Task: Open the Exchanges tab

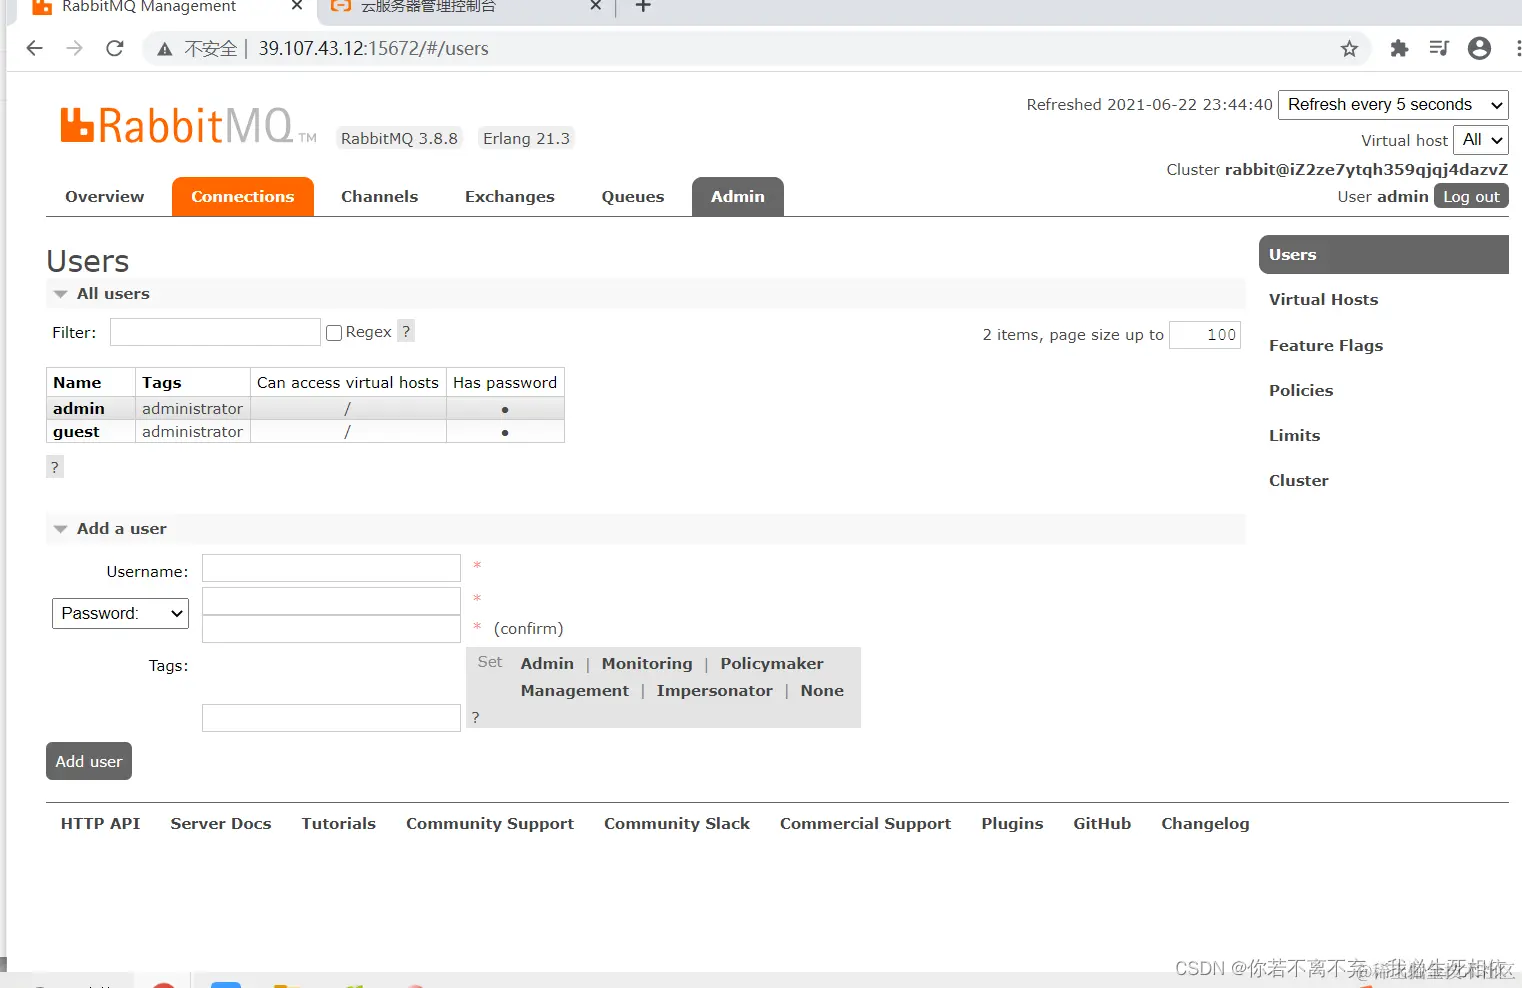Action: tap(510, 197)
